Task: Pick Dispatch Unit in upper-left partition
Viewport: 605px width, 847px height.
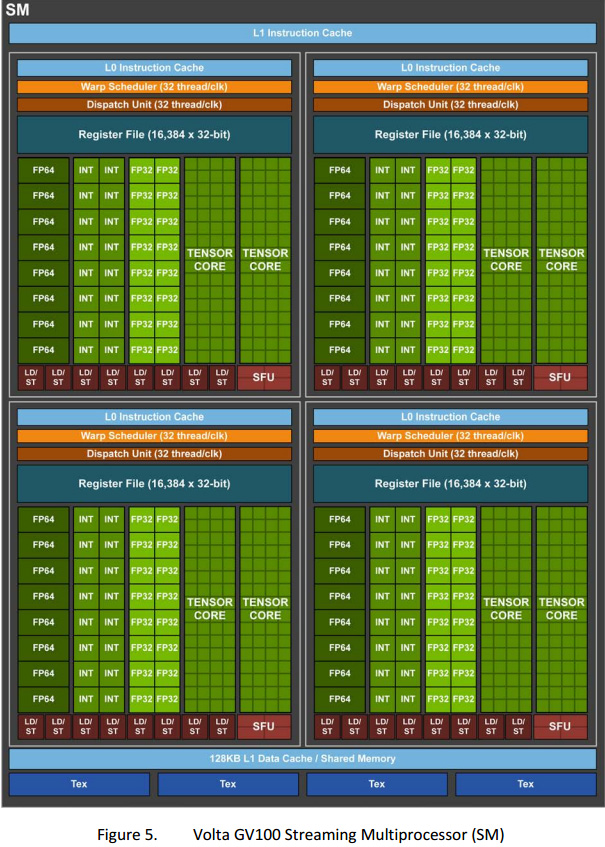Action: 154,104
